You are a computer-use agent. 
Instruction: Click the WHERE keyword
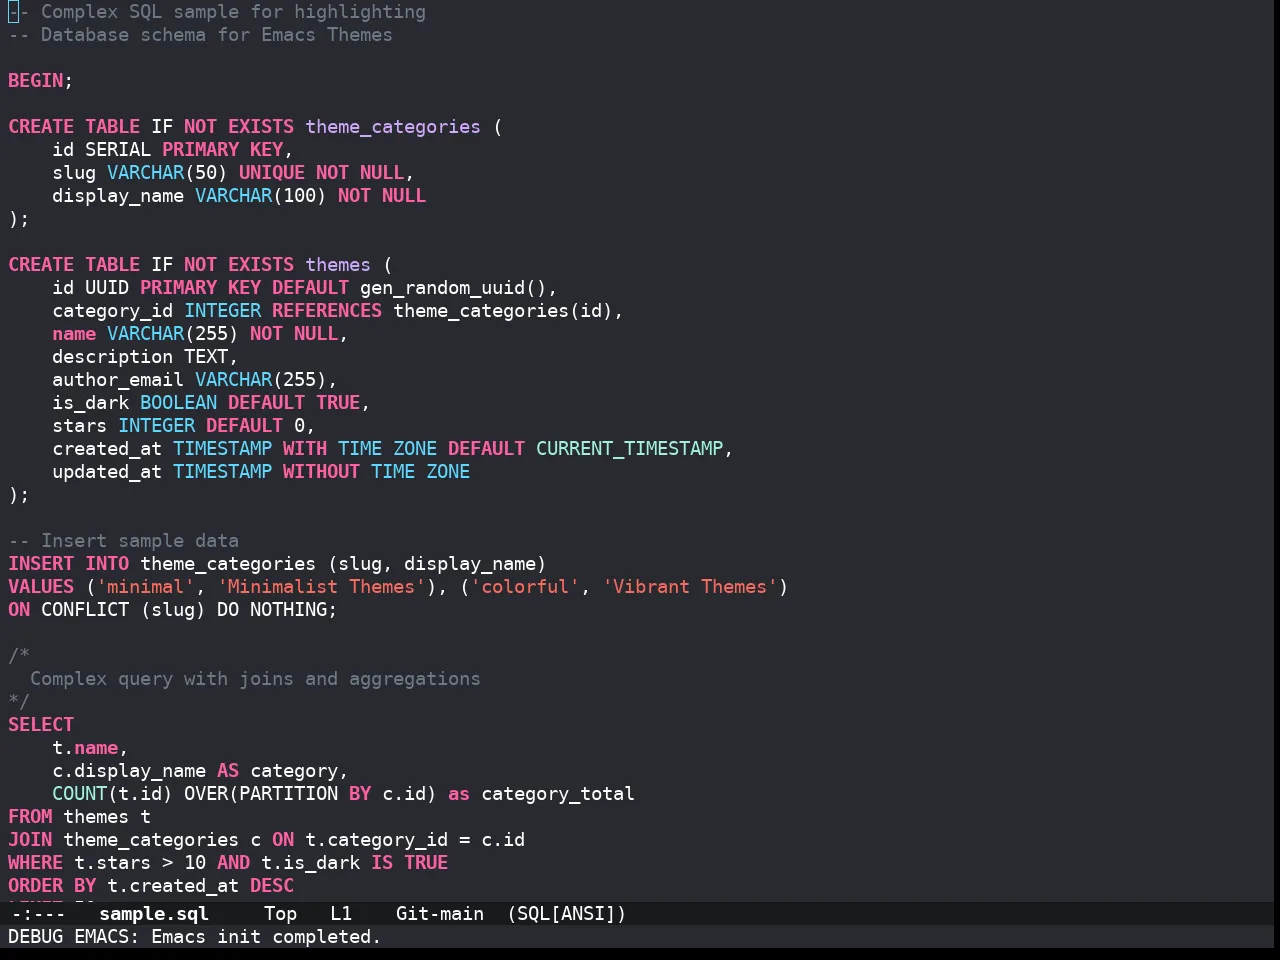(x=36, y=862)
